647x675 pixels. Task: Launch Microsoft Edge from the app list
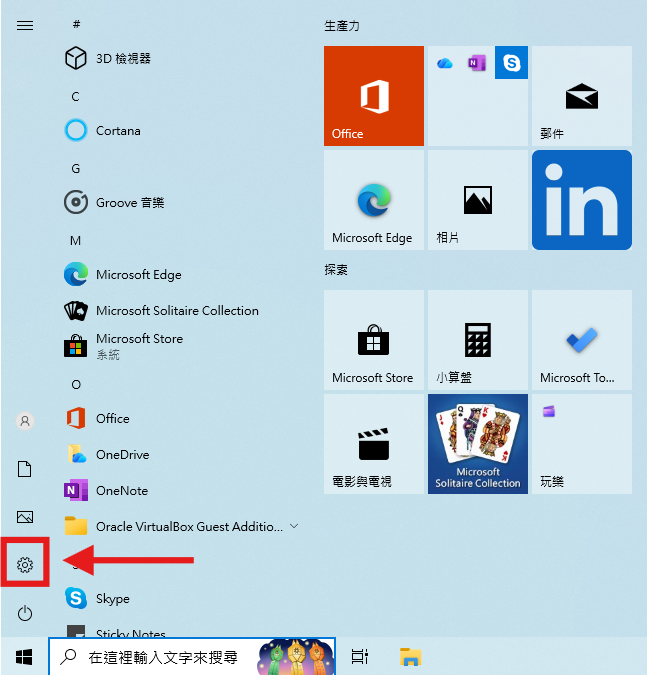pyautogui.click(x=123, y=275)
